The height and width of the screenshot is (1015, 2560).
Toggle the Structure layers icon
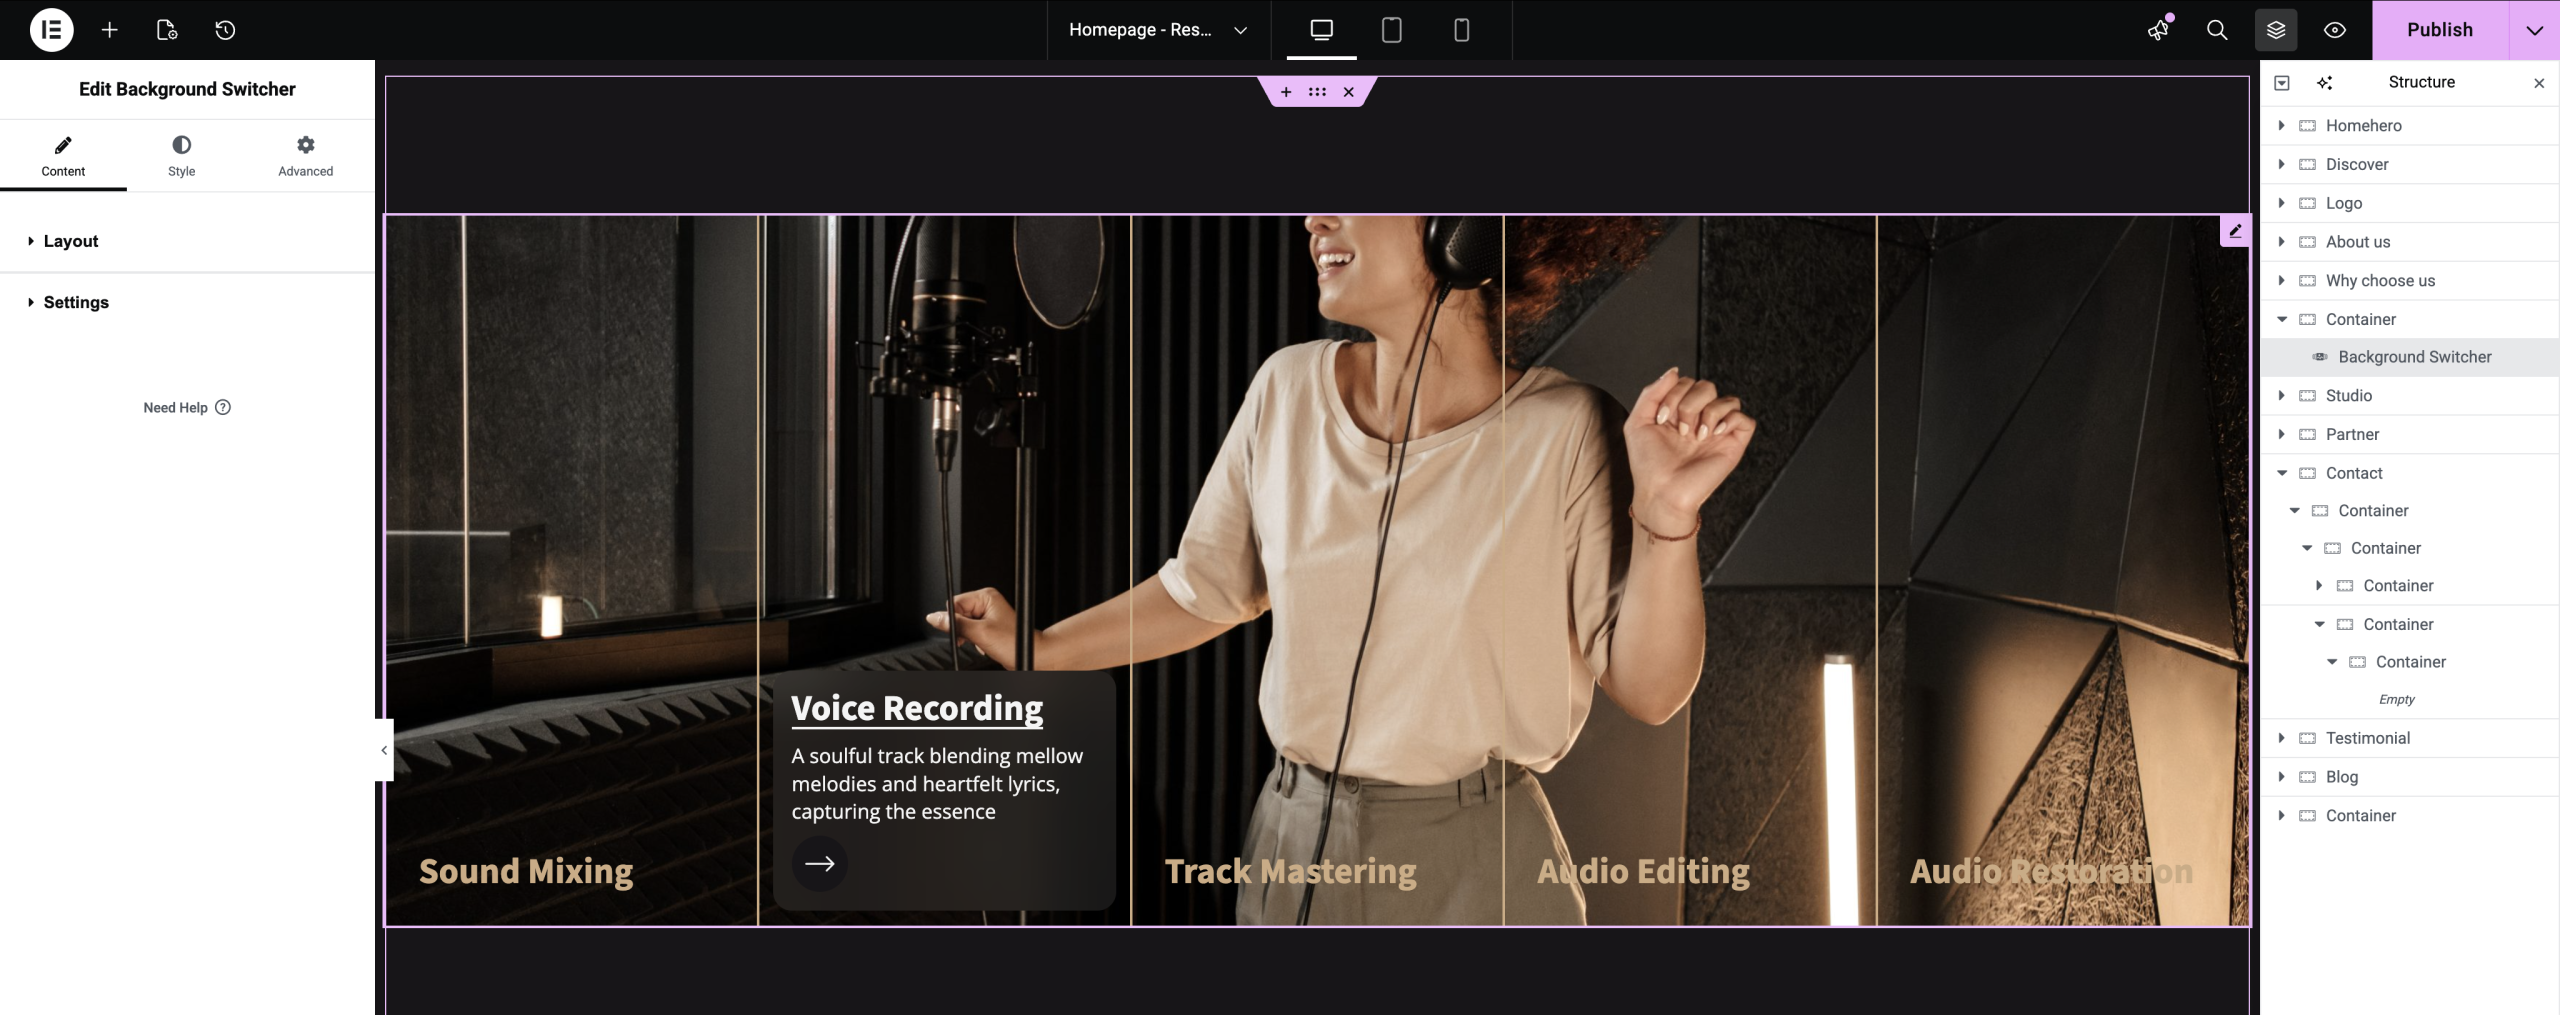[x=2276, y=30]
